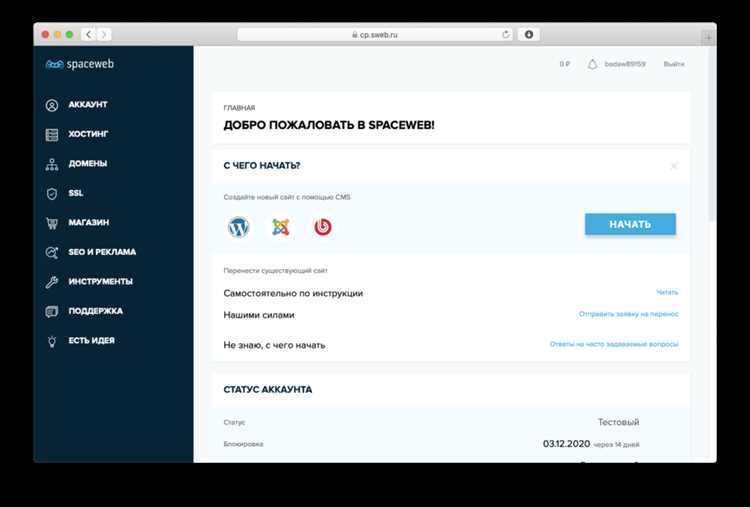The height and width of the screenshot is (507, 750).
Task: Click the Хостинг server icon
Action: [52, 135]
